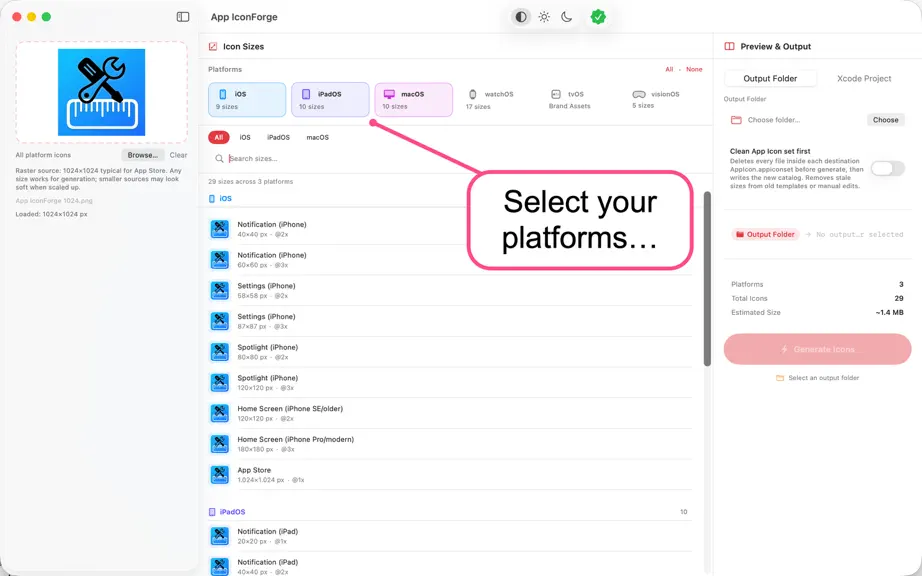Click icon for Home Screen (iPhone SE/older)

point(220,413)
